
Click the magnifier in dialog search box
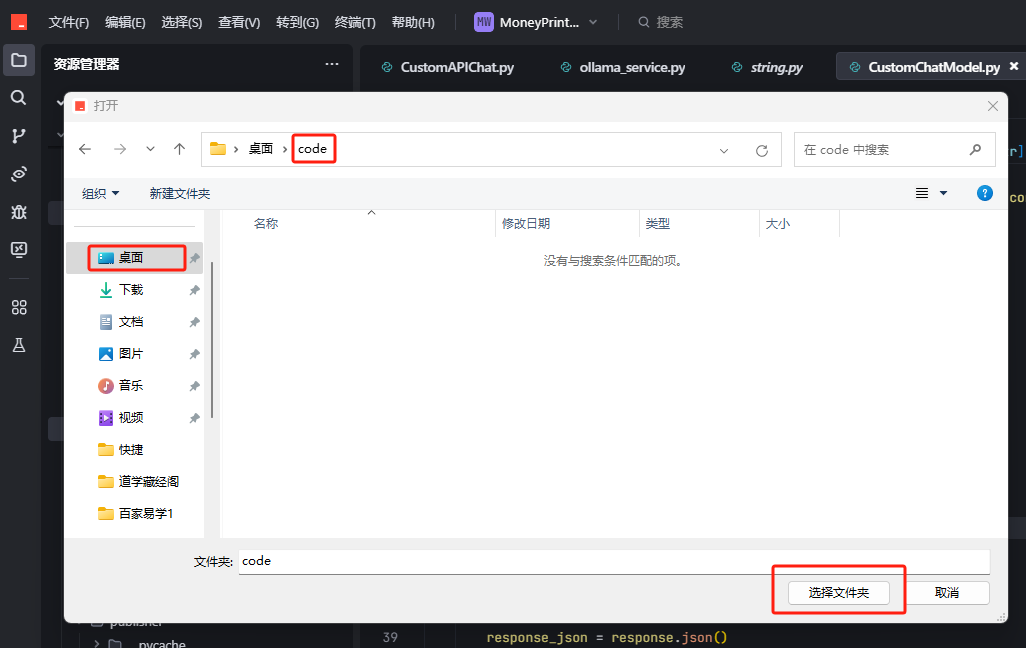tap(975, 149)
